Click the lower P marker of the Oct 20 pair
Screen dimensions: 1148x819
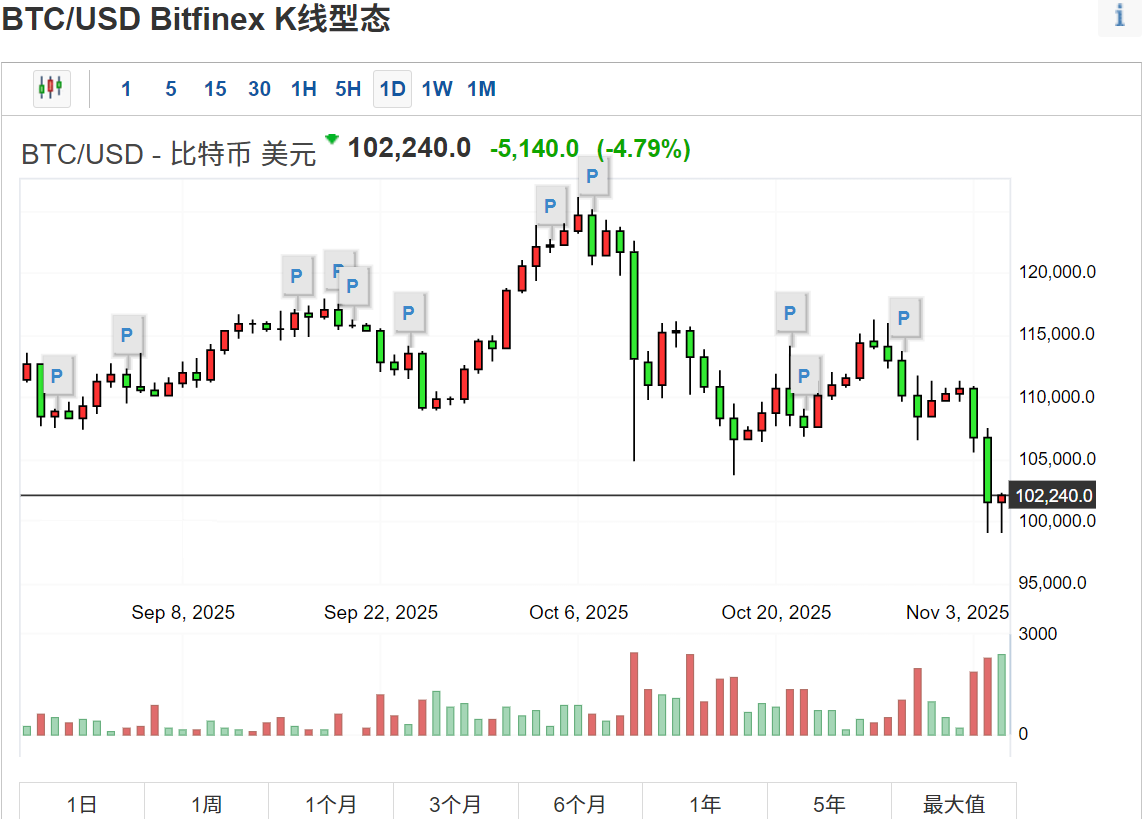point(805,375)
